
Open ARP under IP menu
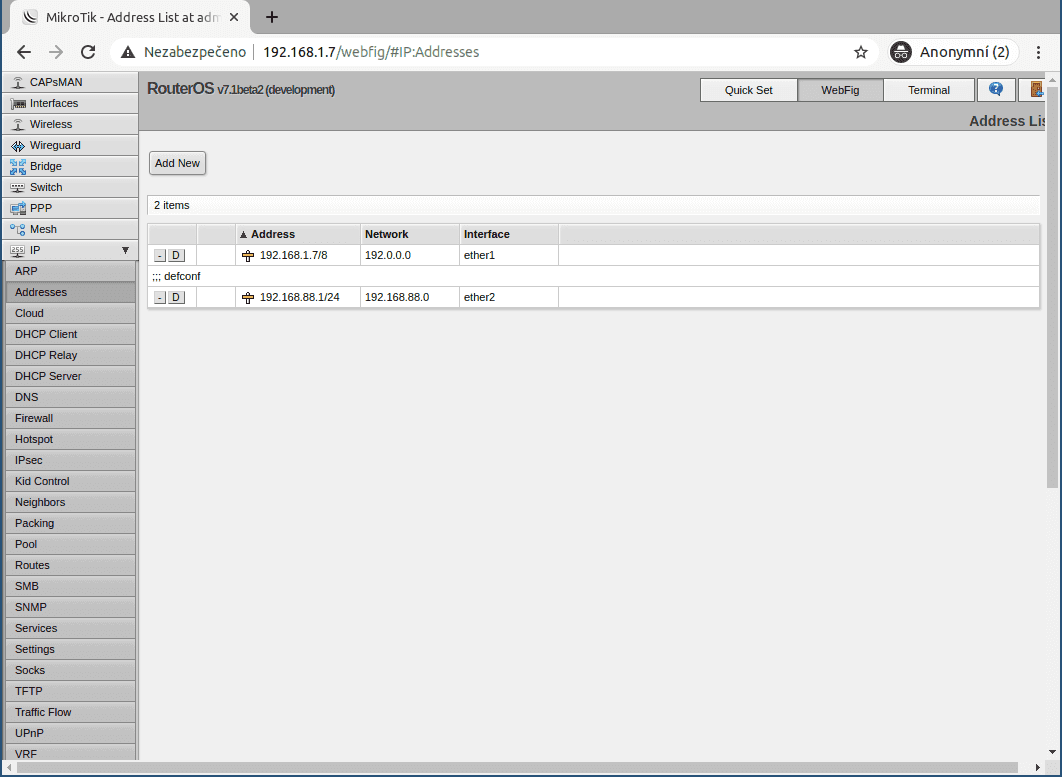(70, 271)
